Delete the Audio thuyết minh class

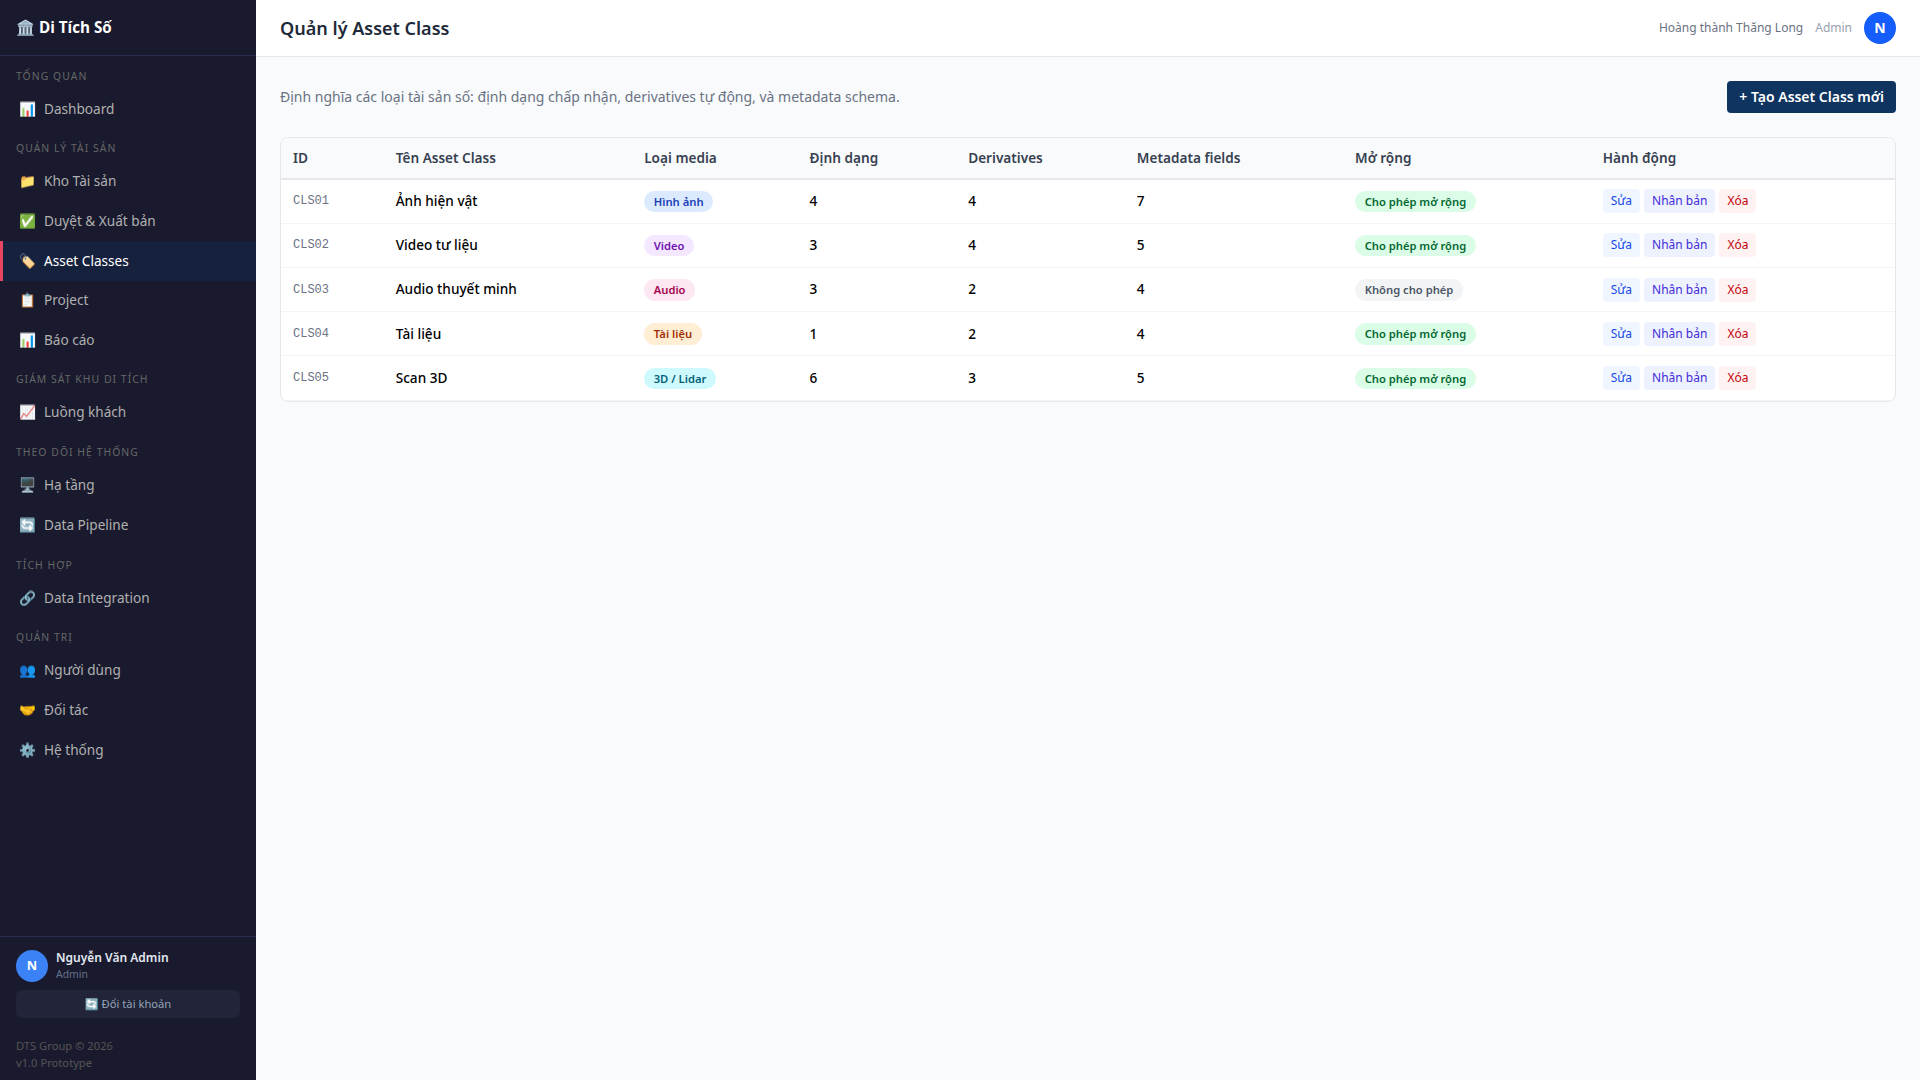[x=1737, y=290]
